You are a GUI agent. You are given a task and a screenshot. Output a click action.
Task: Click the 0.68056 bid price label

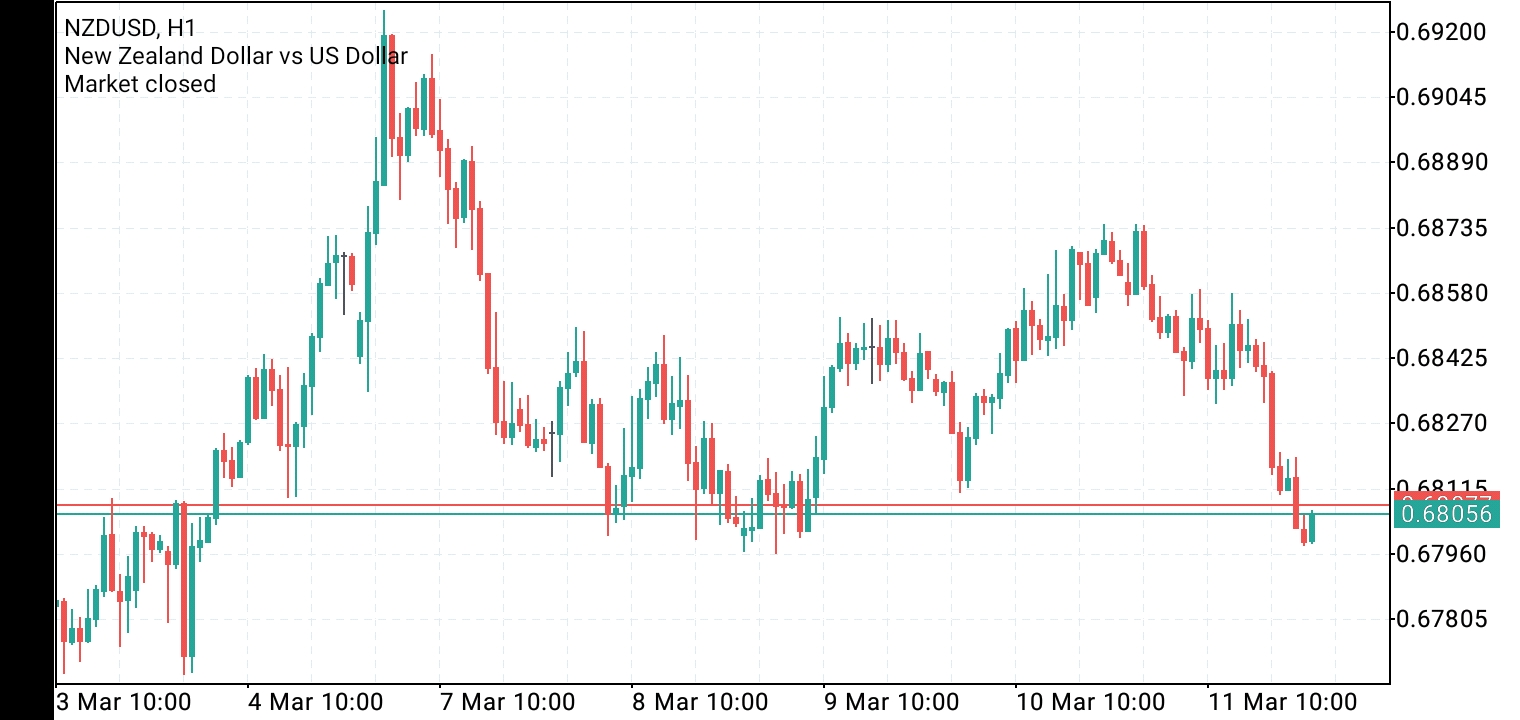[1446, 514]
